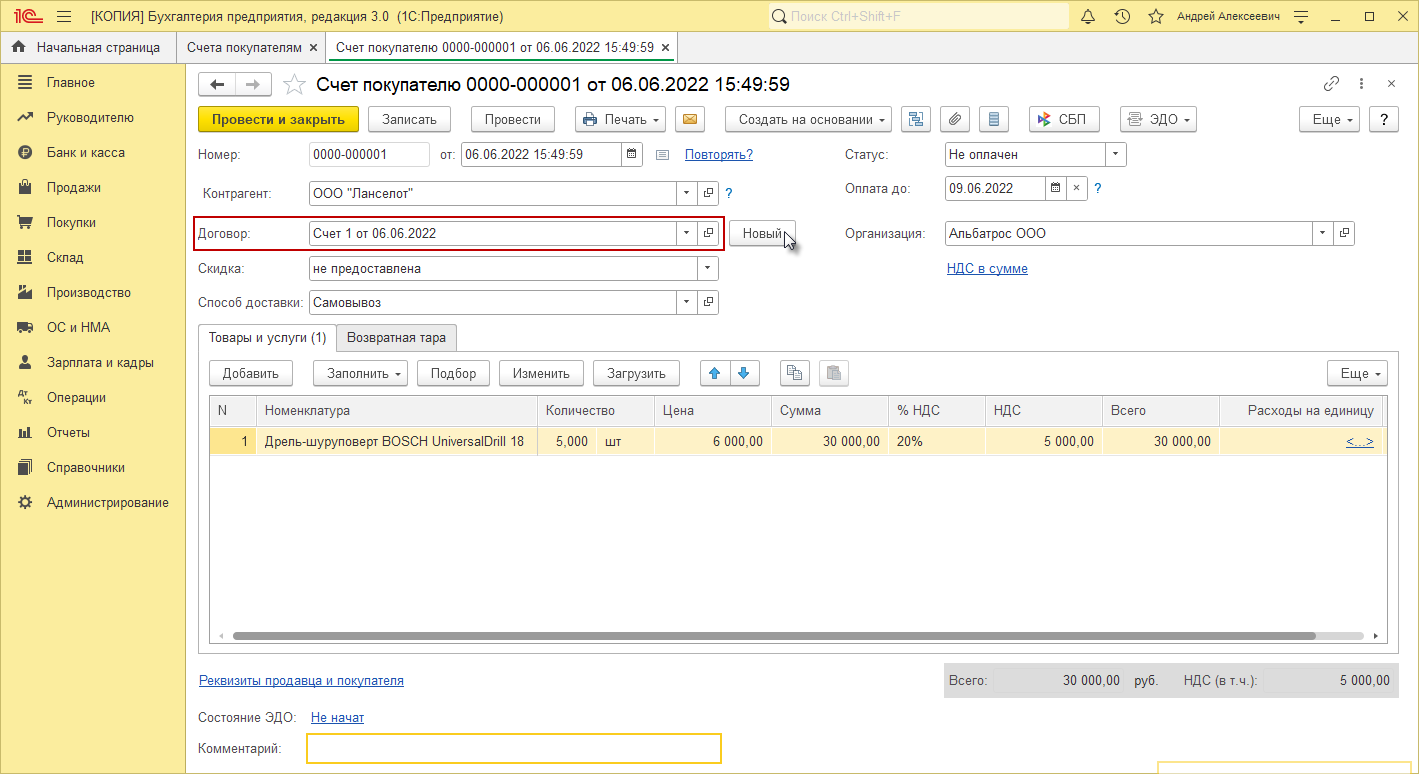Open Реквизиты продавца и покупателя link

[x=301, y=680]
